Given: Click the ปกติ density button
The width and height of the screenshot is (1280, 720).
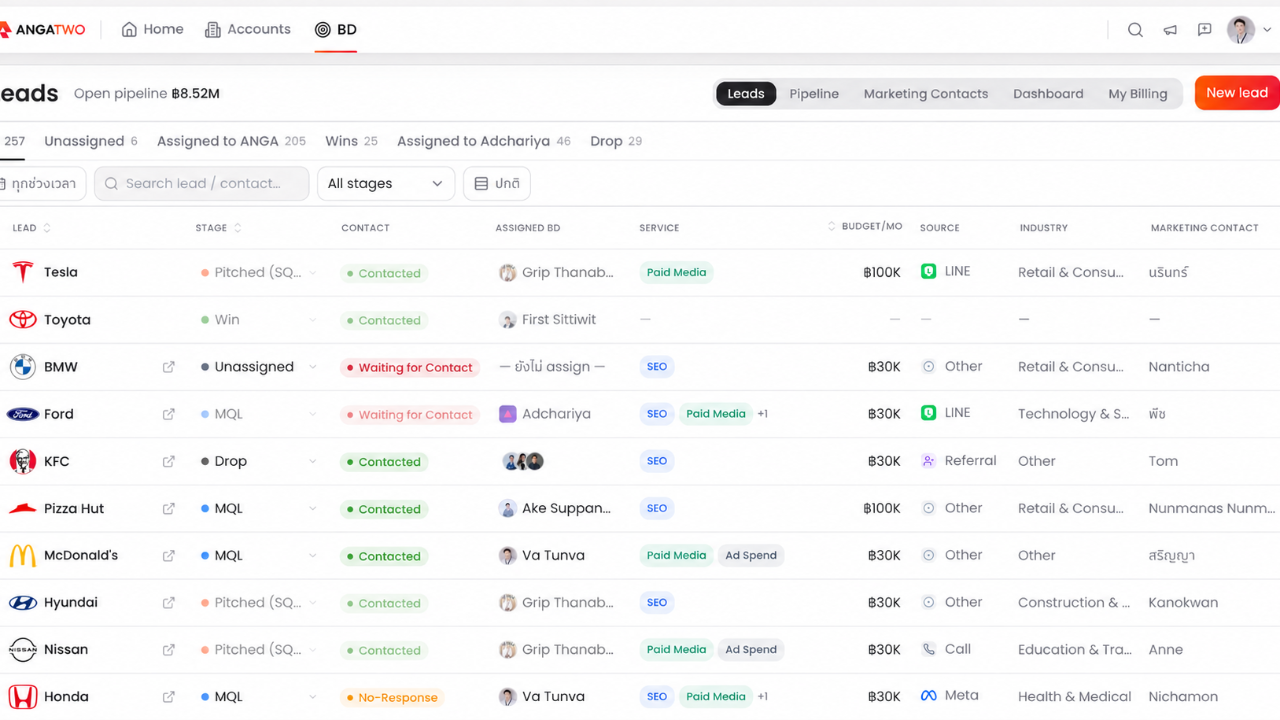Looking at the screenshot, I should point(497,184).
